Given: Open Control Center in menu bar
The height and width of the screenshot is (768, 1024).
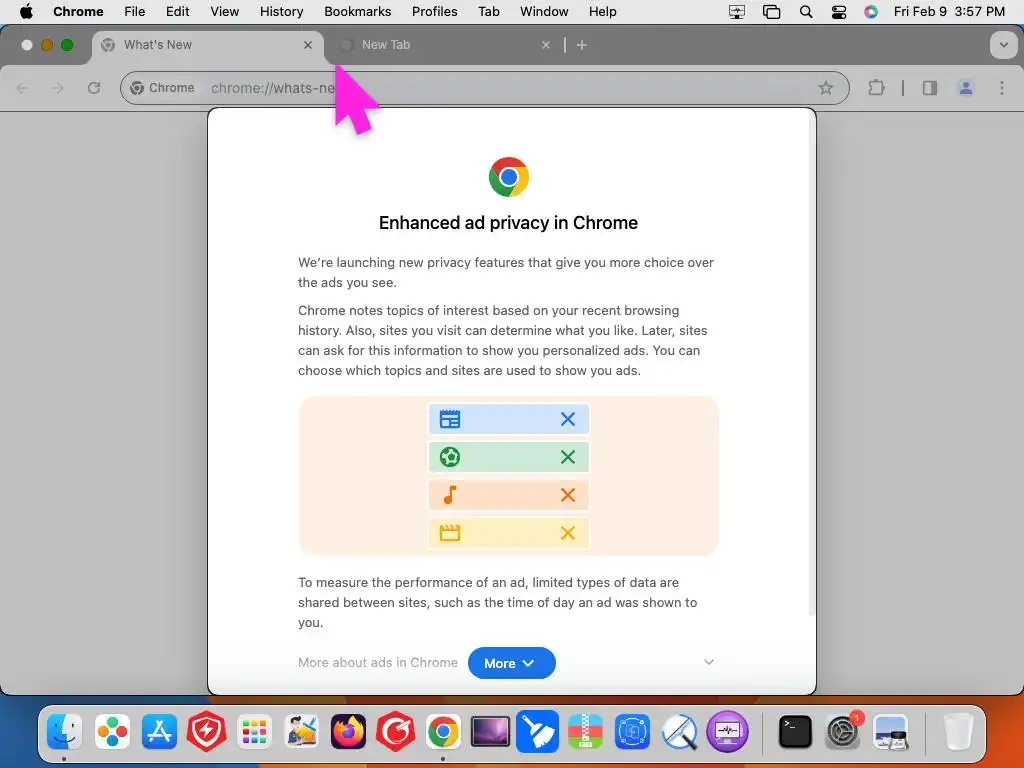Looking at the screenshot, I should tap(839, 12).
